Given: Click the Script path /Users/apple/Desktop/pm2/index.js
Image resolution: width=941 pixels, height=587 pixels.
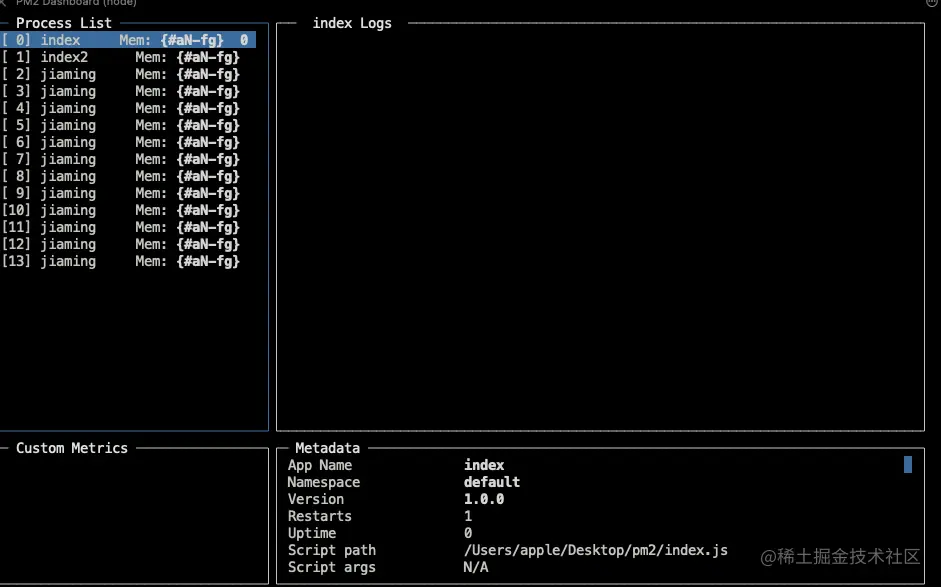Looking at the screenshot, I should [x=596, y=550].
